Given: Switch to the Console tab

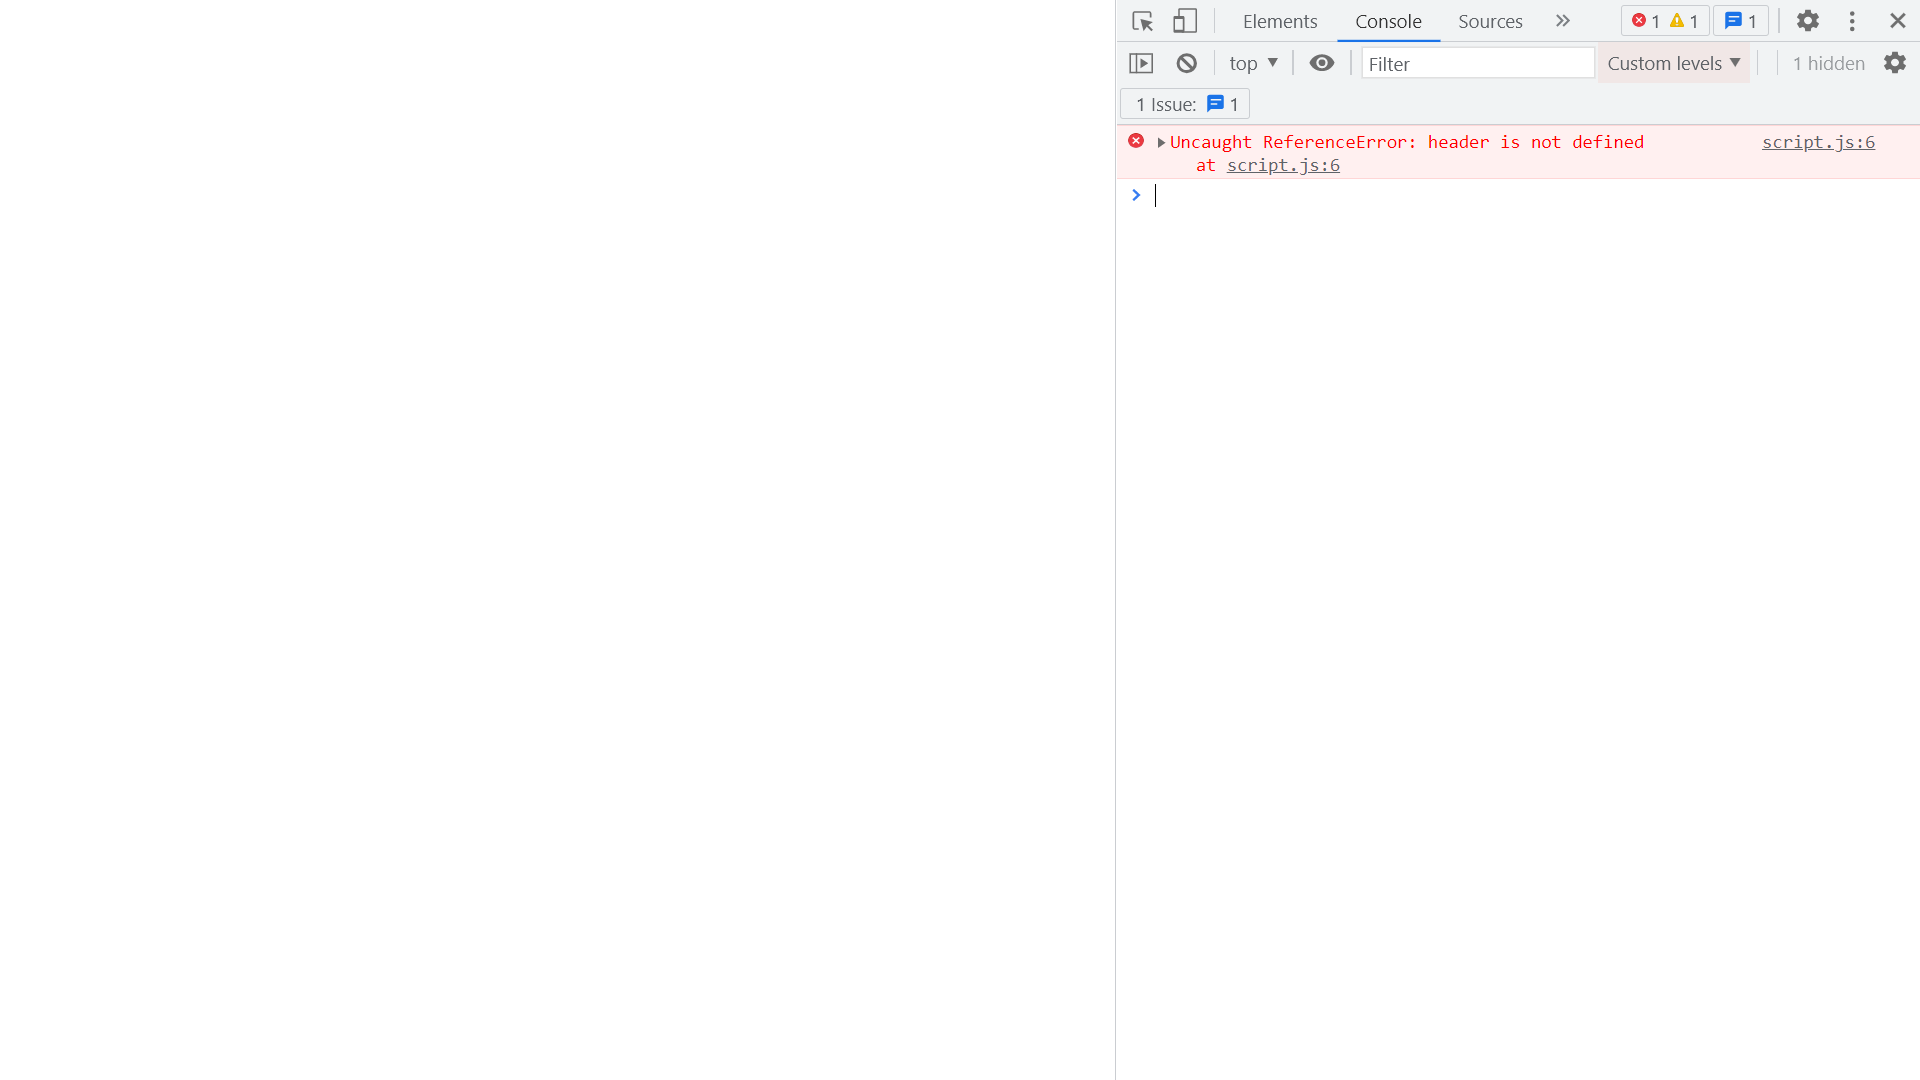Looking at the screenshot, I should point(1388,21).
